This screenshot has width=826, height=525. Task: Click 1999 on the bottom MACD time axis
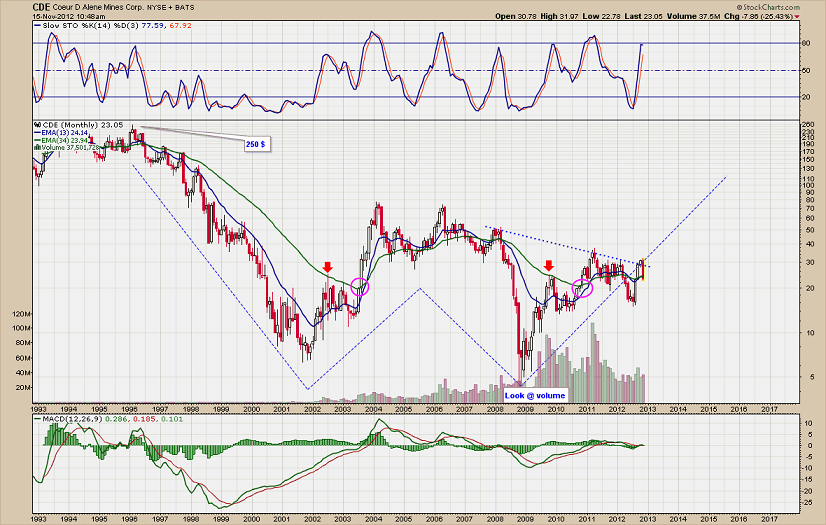pos(221,519)
